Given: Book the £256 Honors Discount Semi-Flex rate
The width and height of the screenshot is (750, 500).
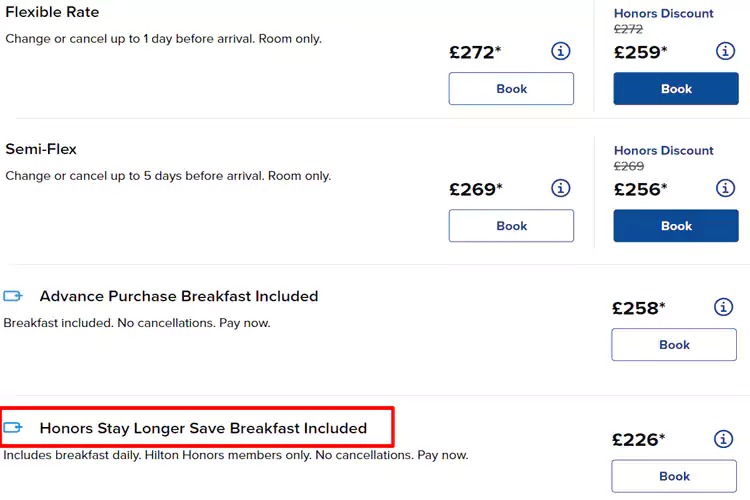Looking at the screenshot, I should point(676,226).
